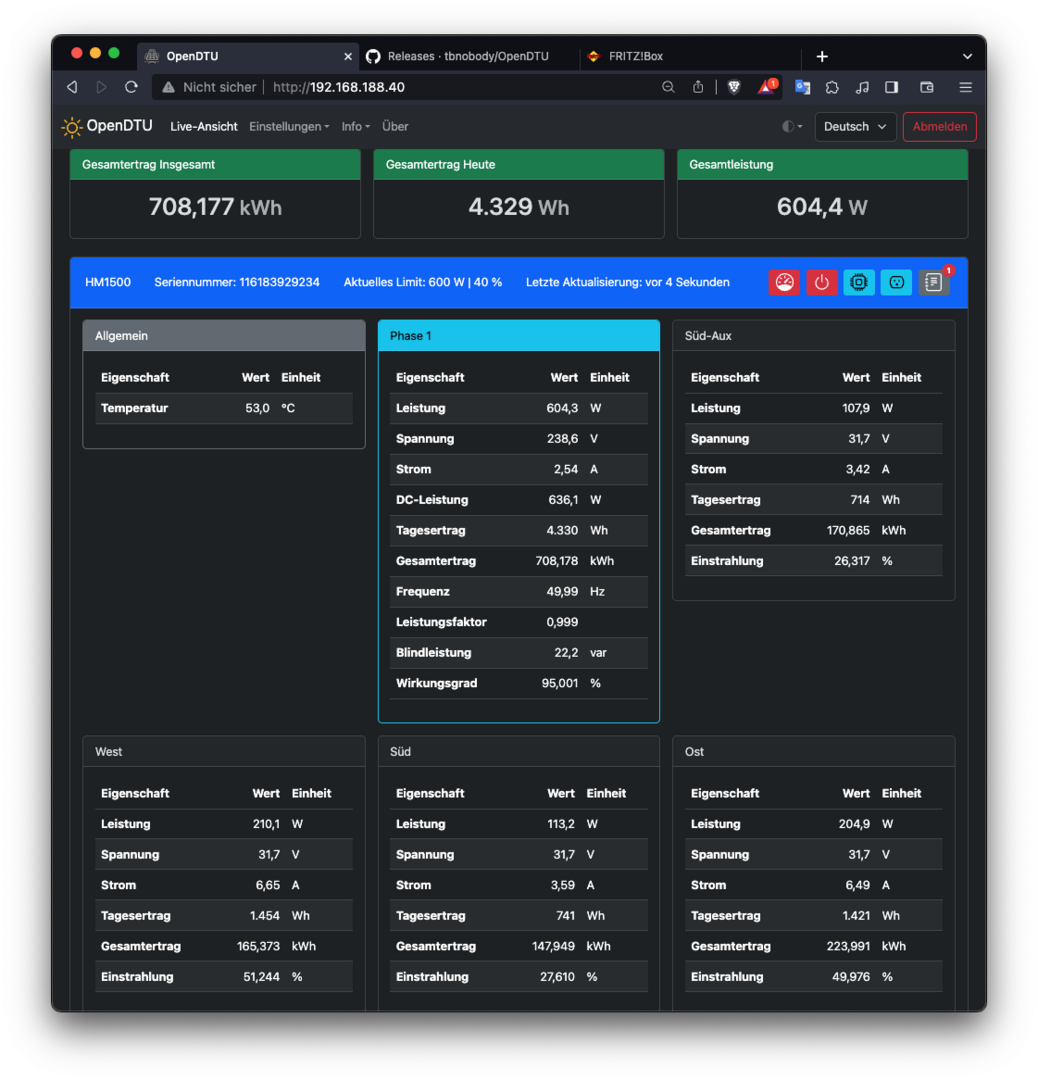The height and width of the screenshot is (1080, 1038).
Task: Click the OpenDTU brand name link
Action: (x=119, y=126)
